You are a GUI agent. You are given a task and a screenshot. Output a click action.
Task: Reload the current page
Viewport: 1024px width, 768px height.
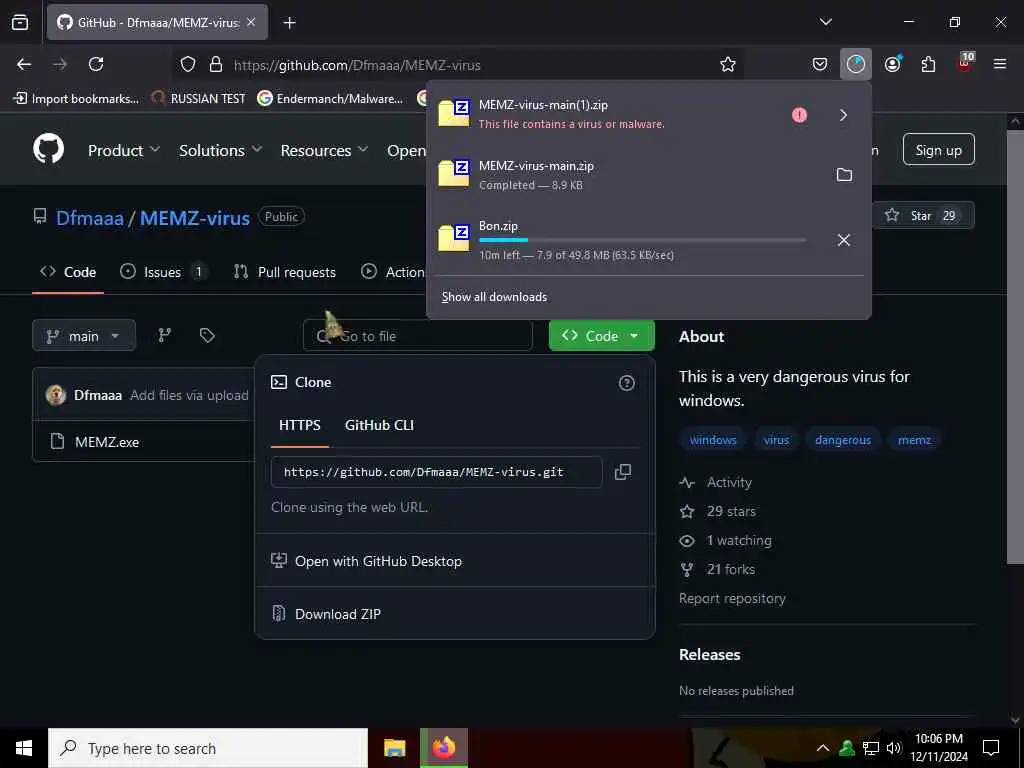coord(96,64)
